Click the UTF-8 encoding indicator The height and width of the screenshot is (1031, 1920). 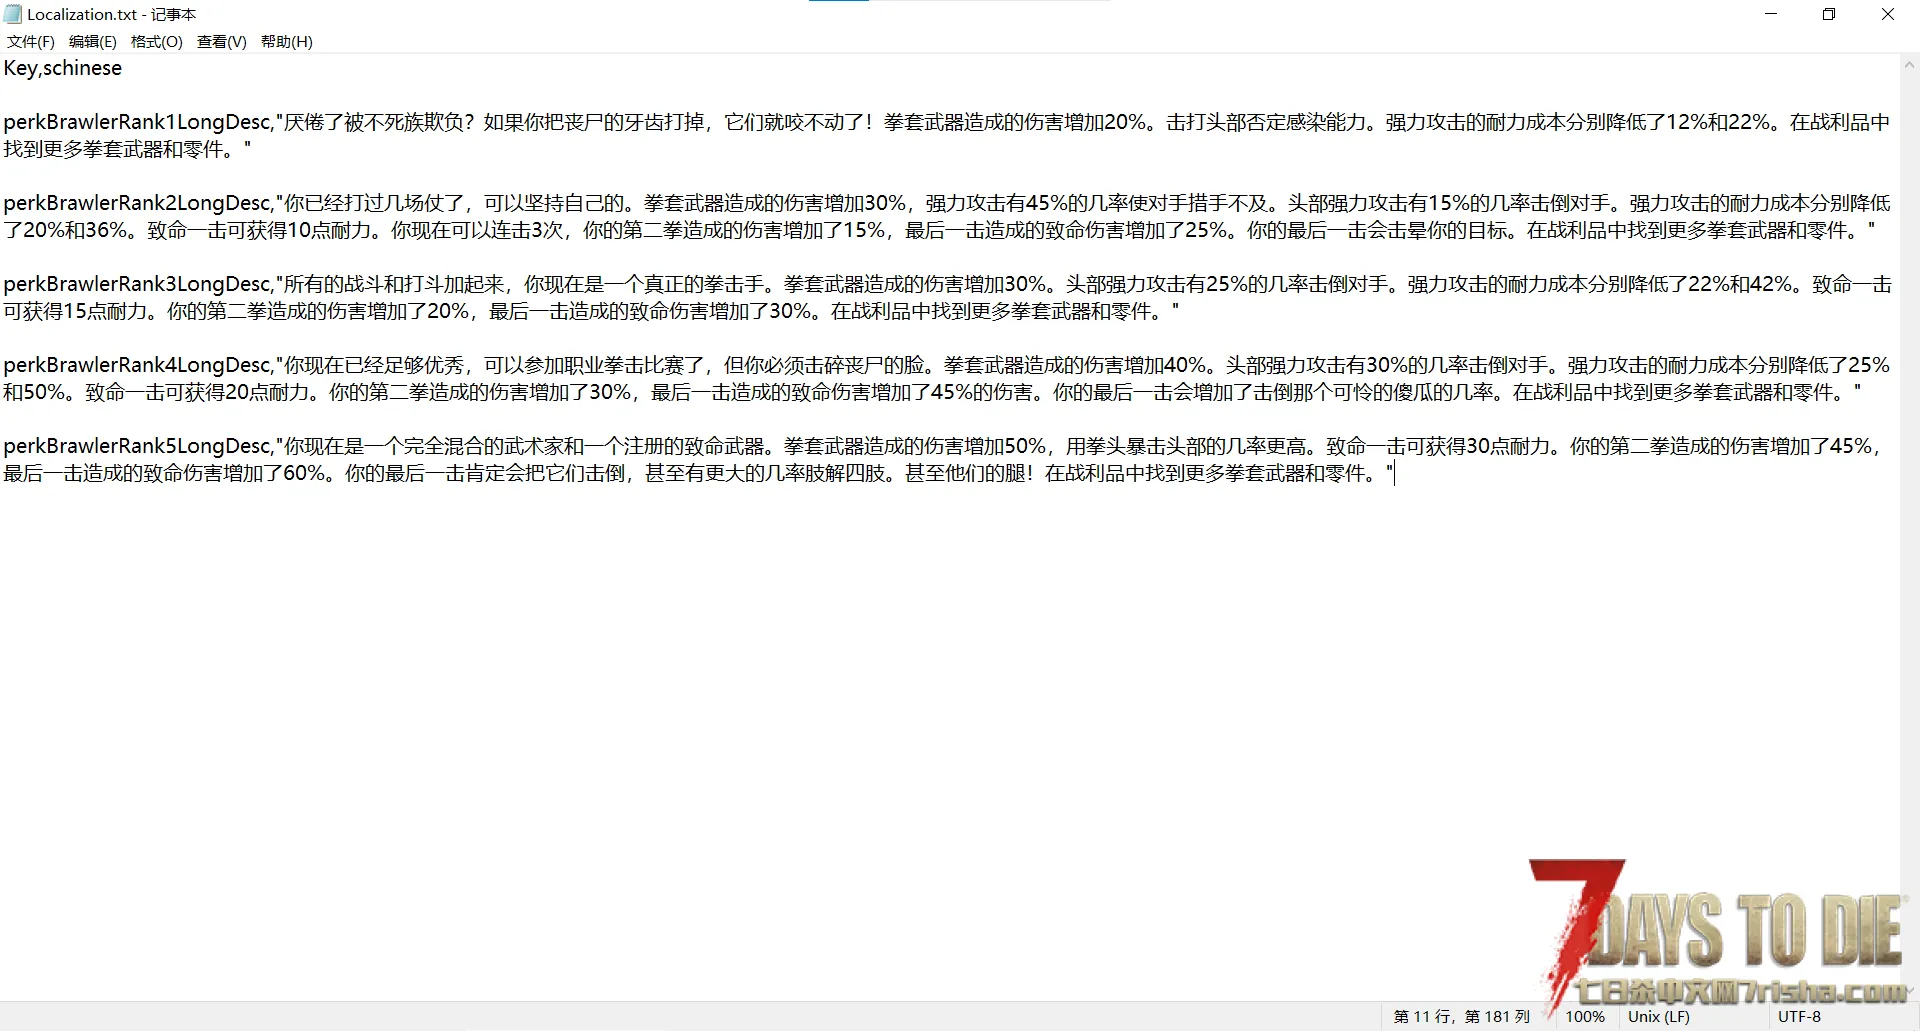tap(1799, 1016)
